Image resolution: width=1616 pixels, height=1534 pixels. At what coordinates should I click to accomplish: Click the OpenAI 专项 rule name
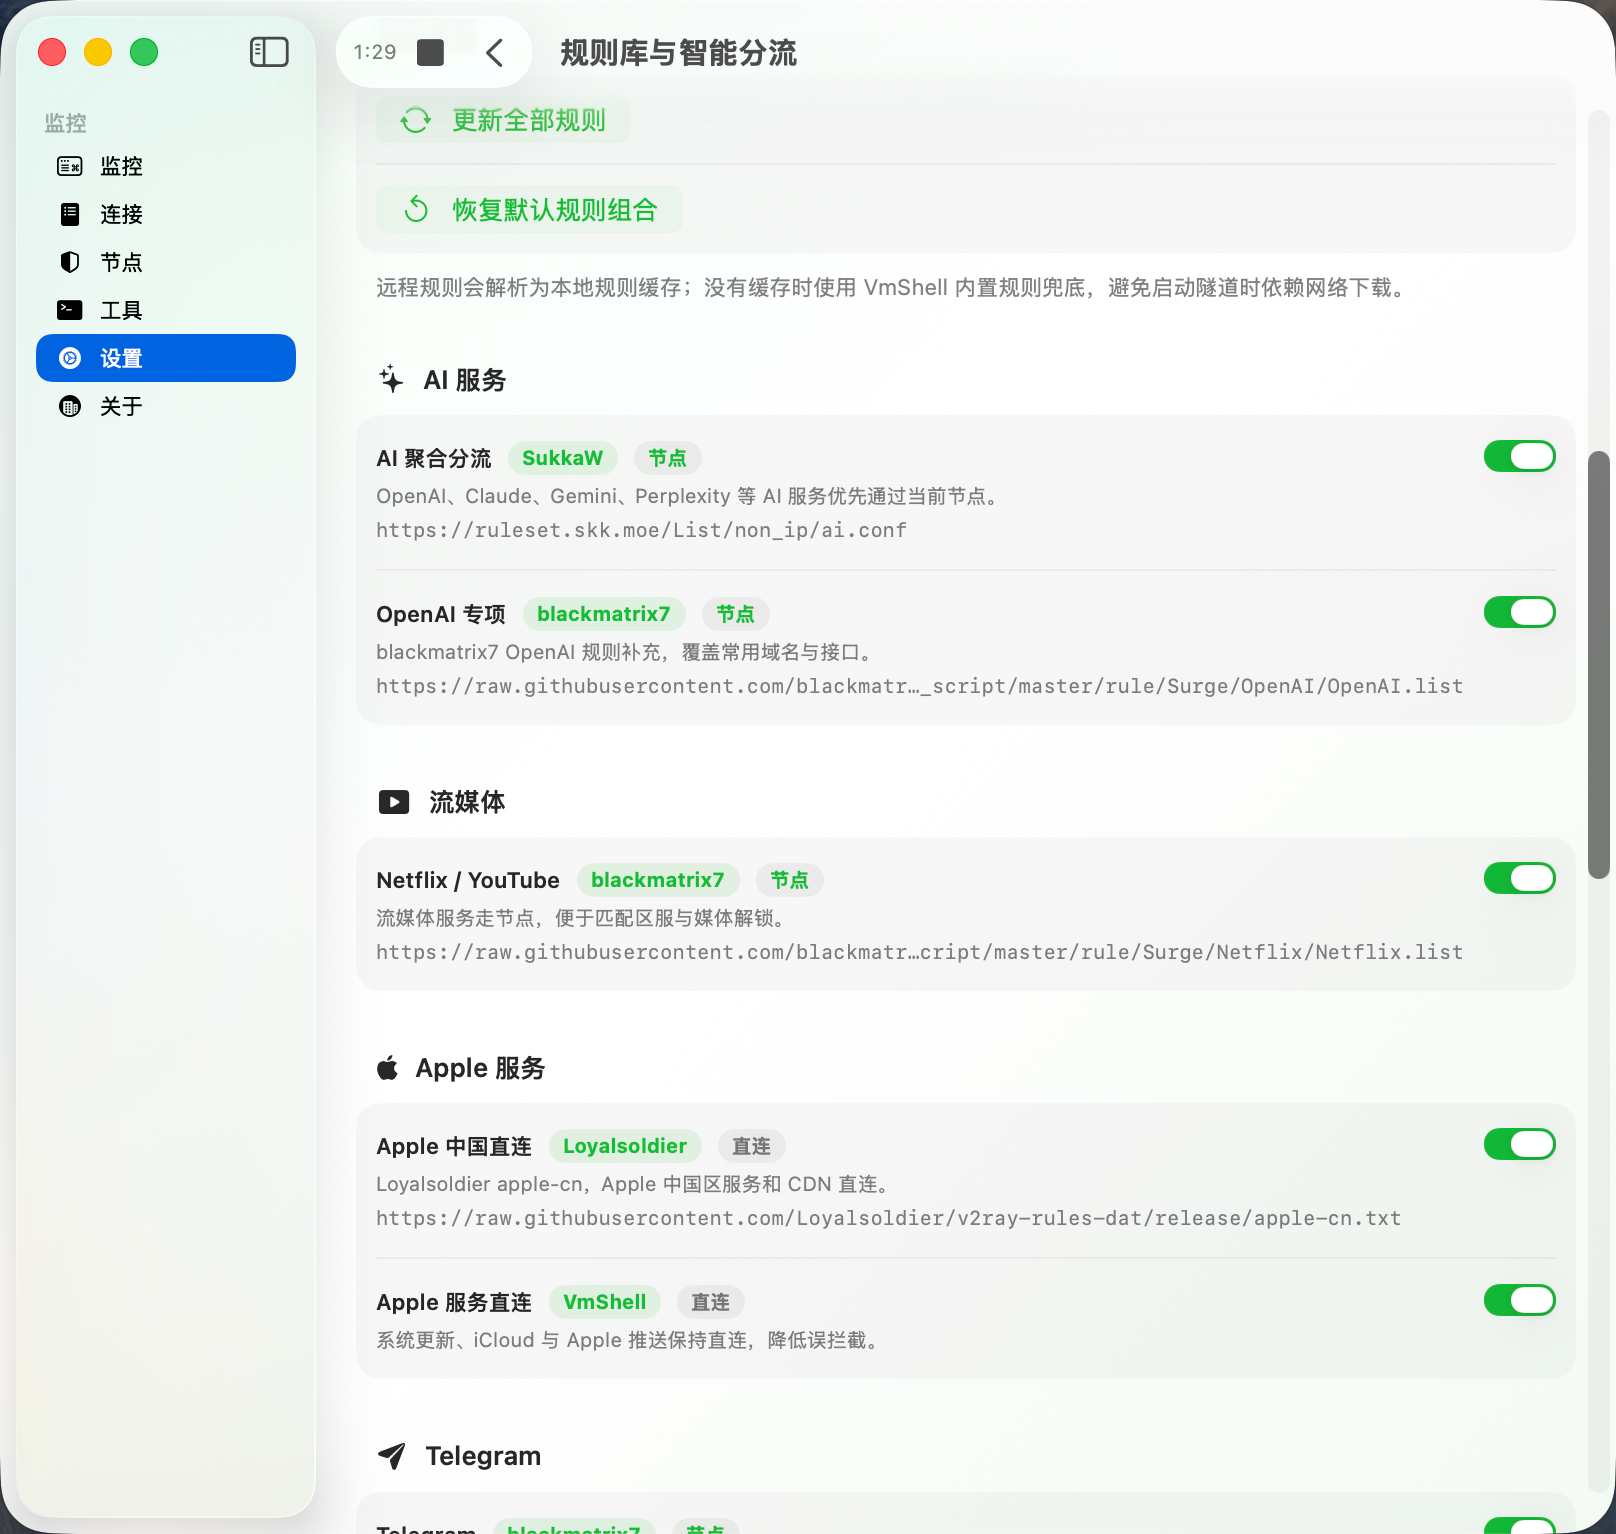441,614
